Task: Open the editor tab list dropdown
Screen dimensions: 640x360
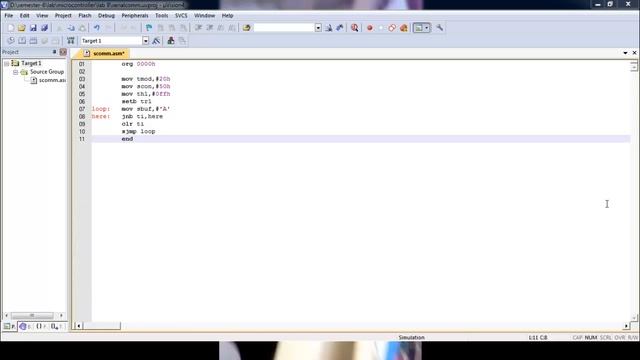Action: tap(625, 53)
